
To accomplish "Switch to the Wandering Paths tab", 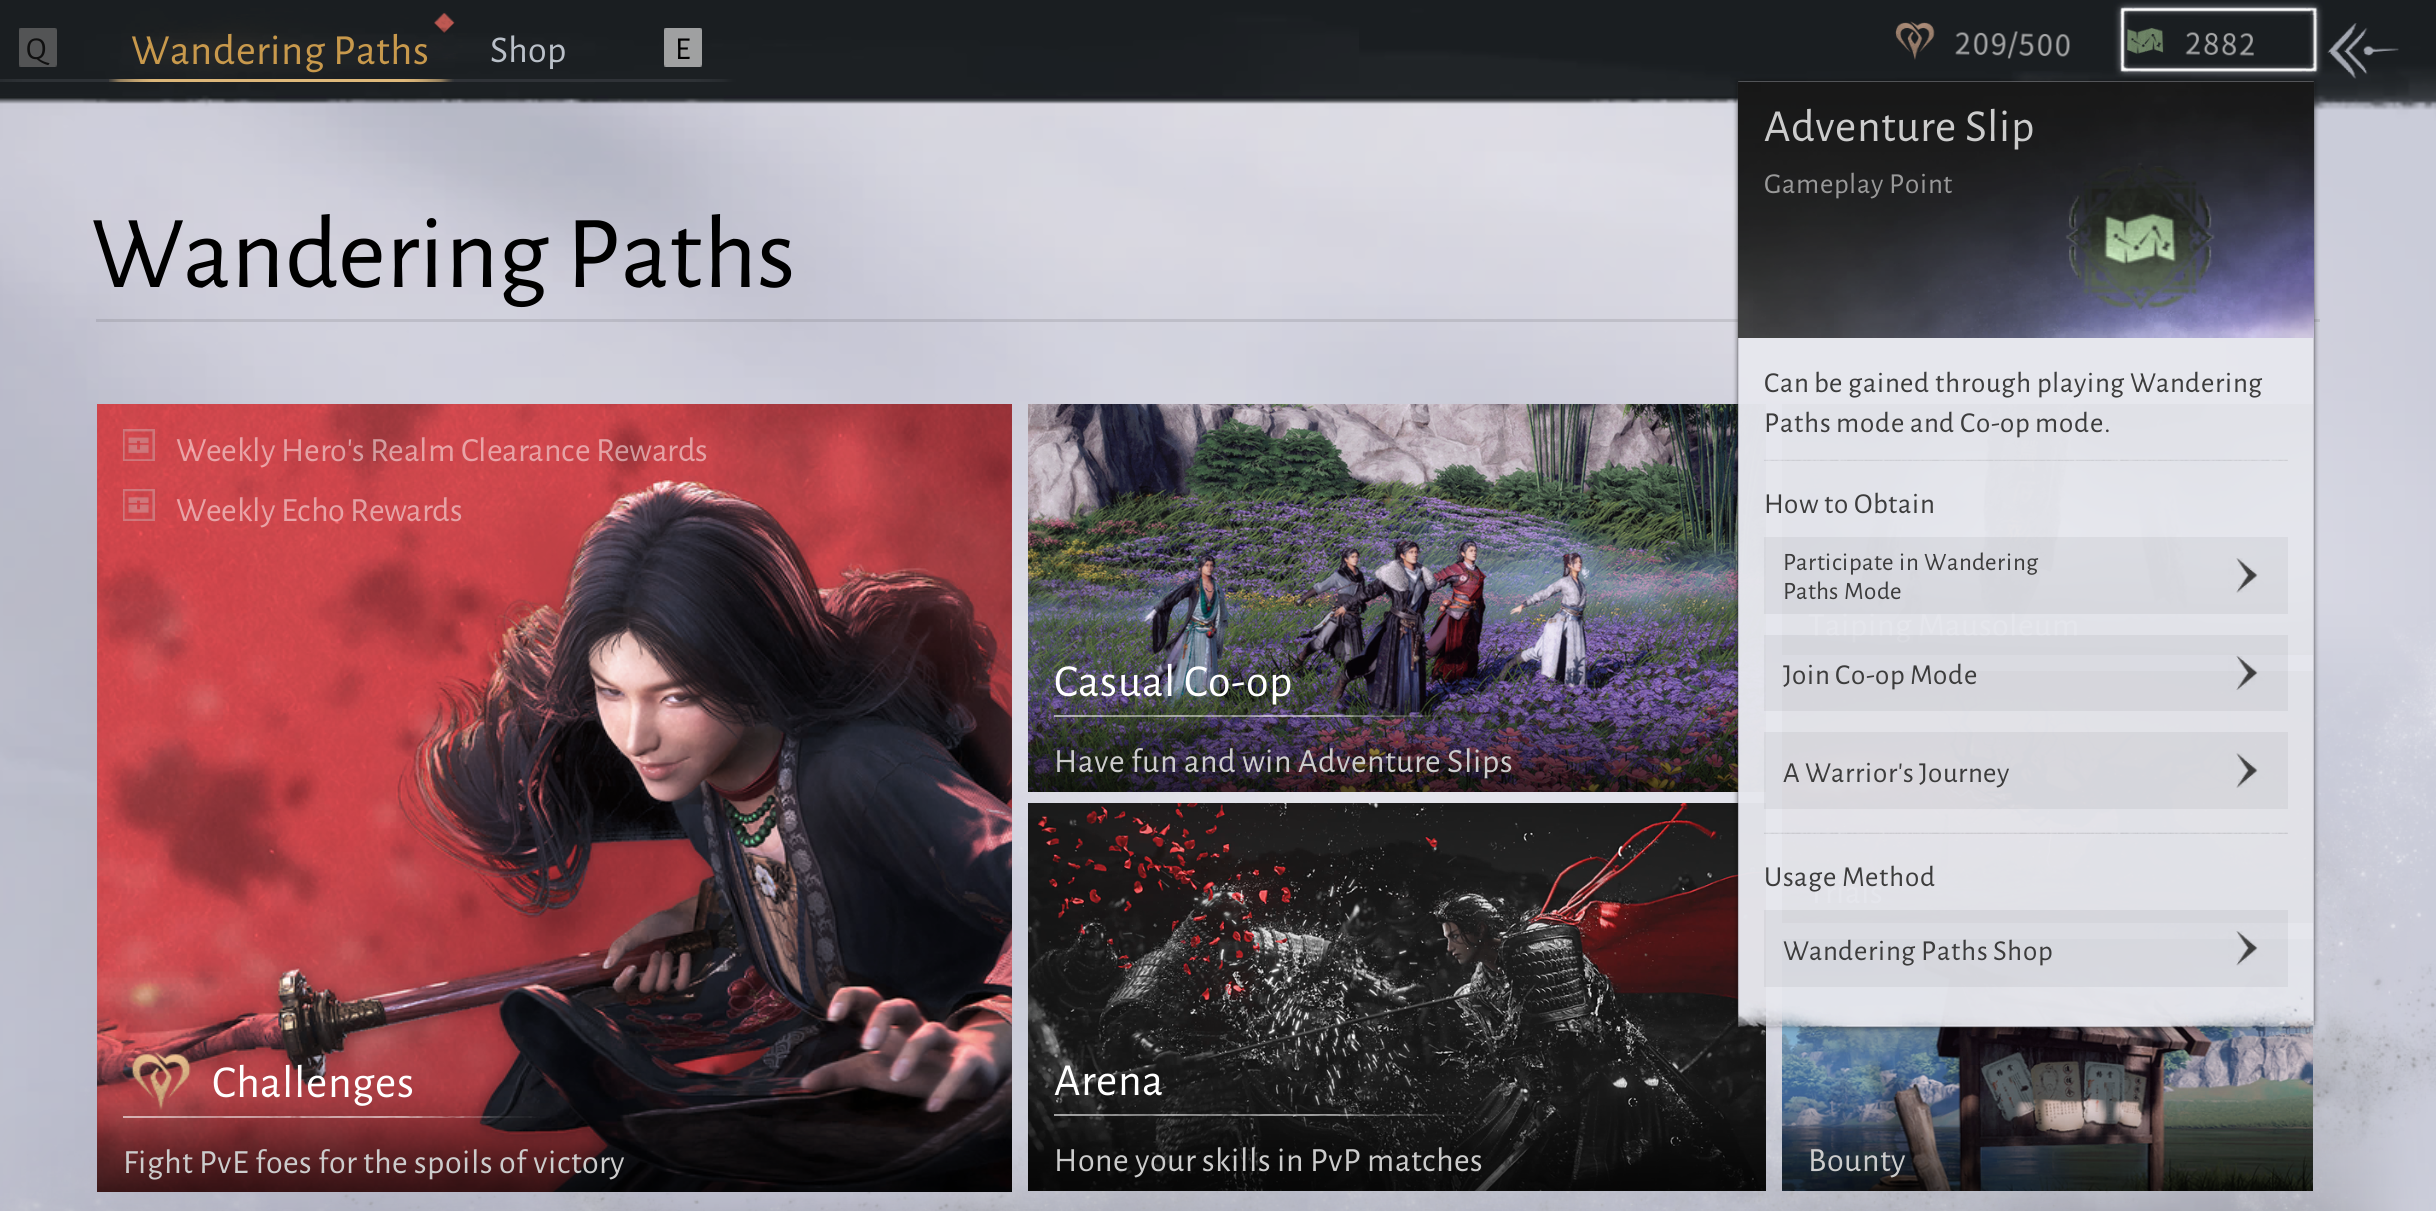I will 280,50.
